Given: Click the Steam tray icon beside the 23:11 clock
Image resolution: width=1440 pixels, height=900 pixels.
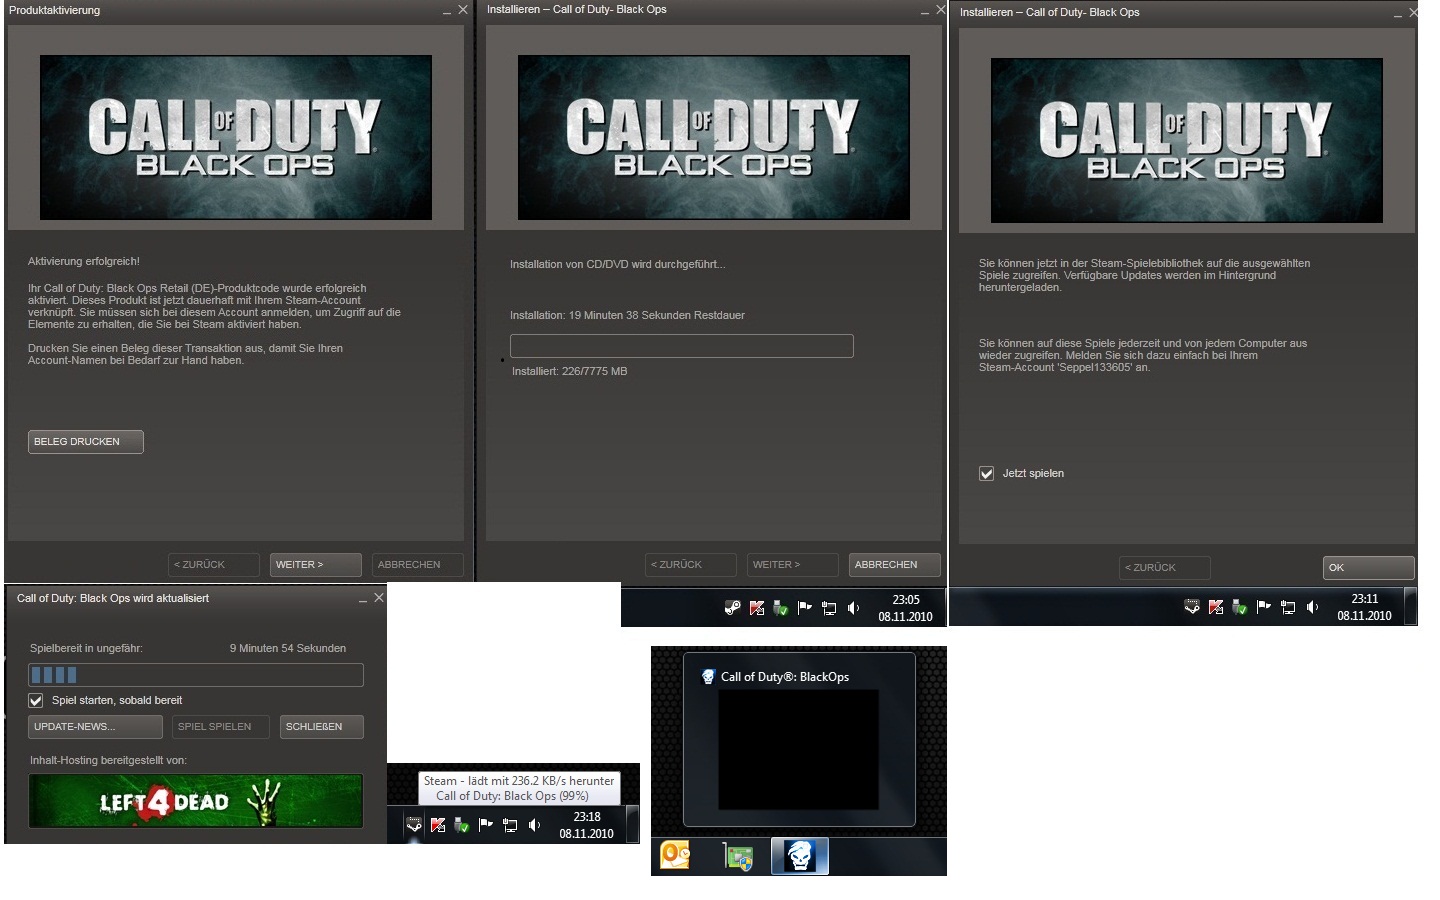Looking at the screenshot, I should (1192, 606).
